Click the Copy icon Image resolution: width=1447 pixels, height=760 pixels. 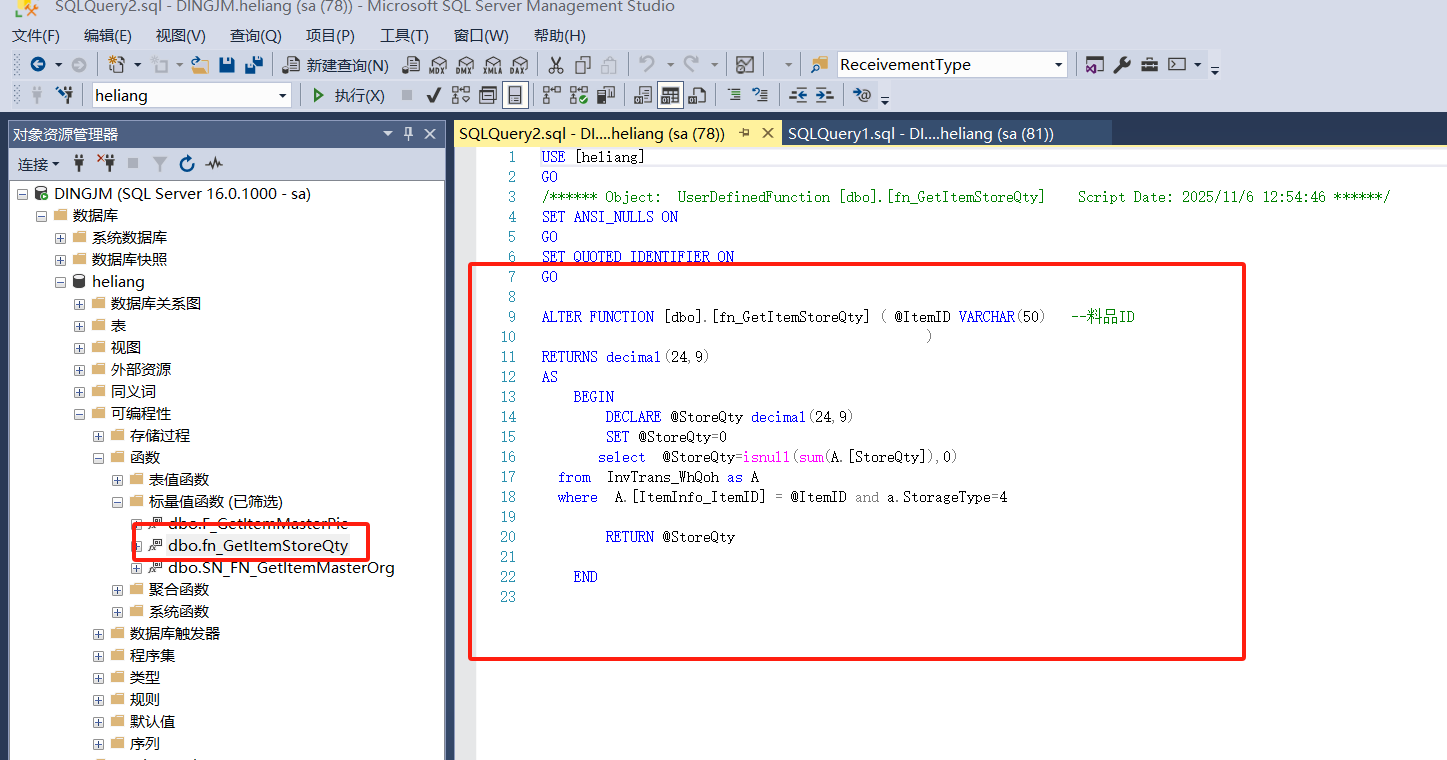click(x=582, y=65)
